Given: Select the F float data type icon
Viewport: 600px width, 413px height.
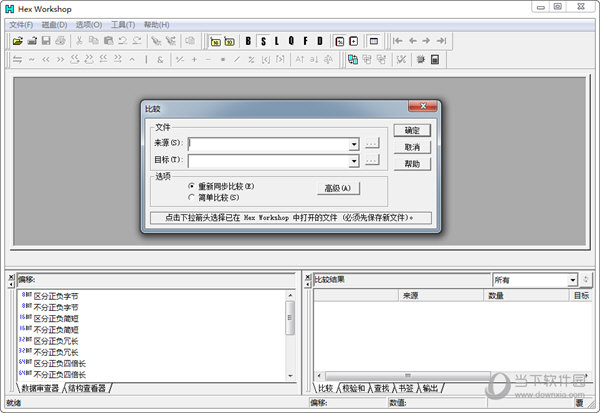Looking at the screenshot, I should click(x=305, y=41).
